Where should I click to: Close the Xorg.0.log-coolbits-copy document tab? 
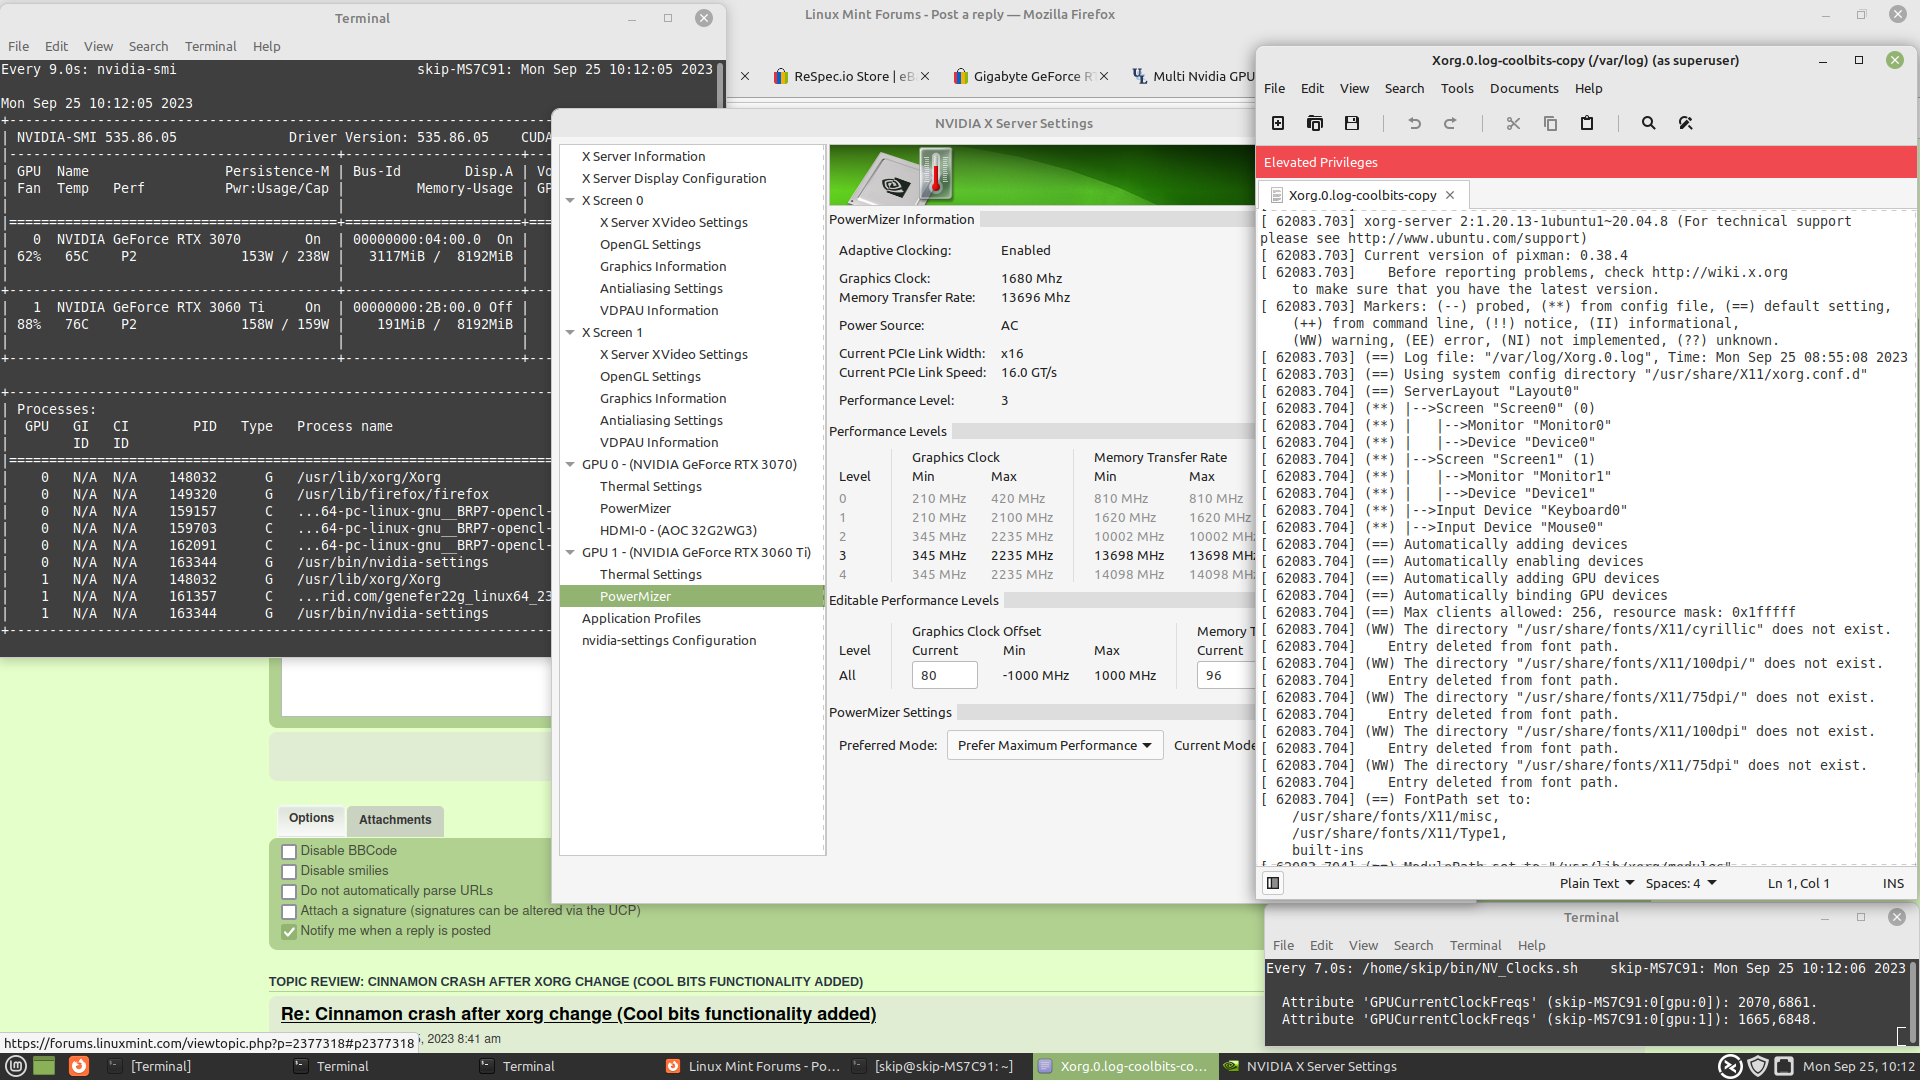(1450, 195)
